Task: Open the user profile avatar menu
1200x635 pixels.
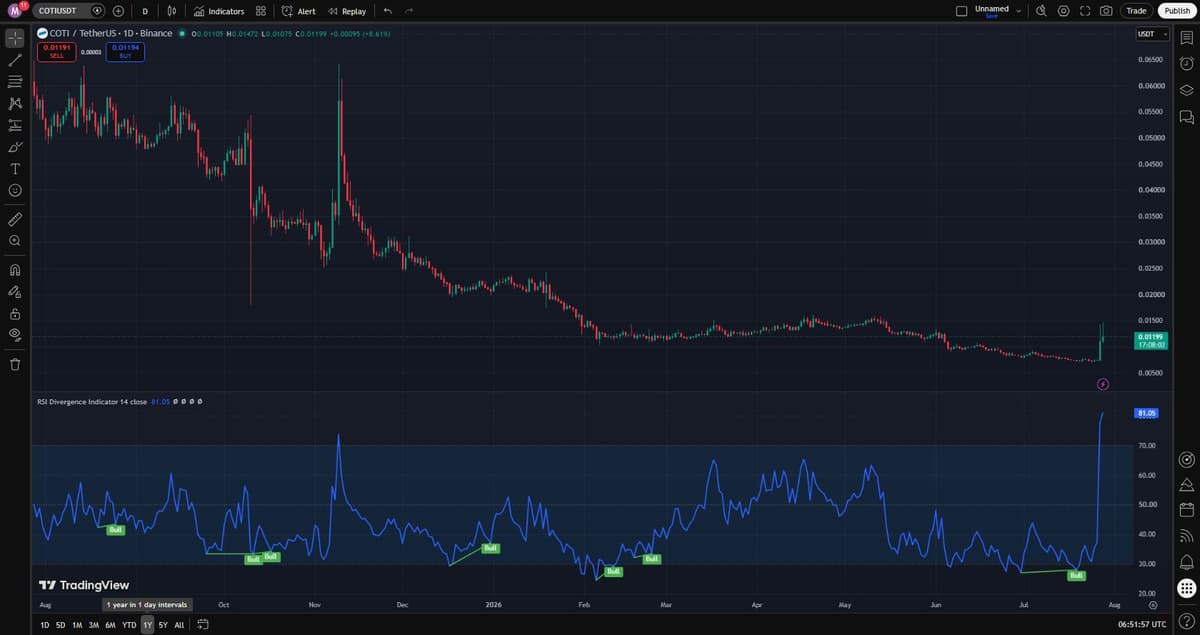Action: point(15,11)
